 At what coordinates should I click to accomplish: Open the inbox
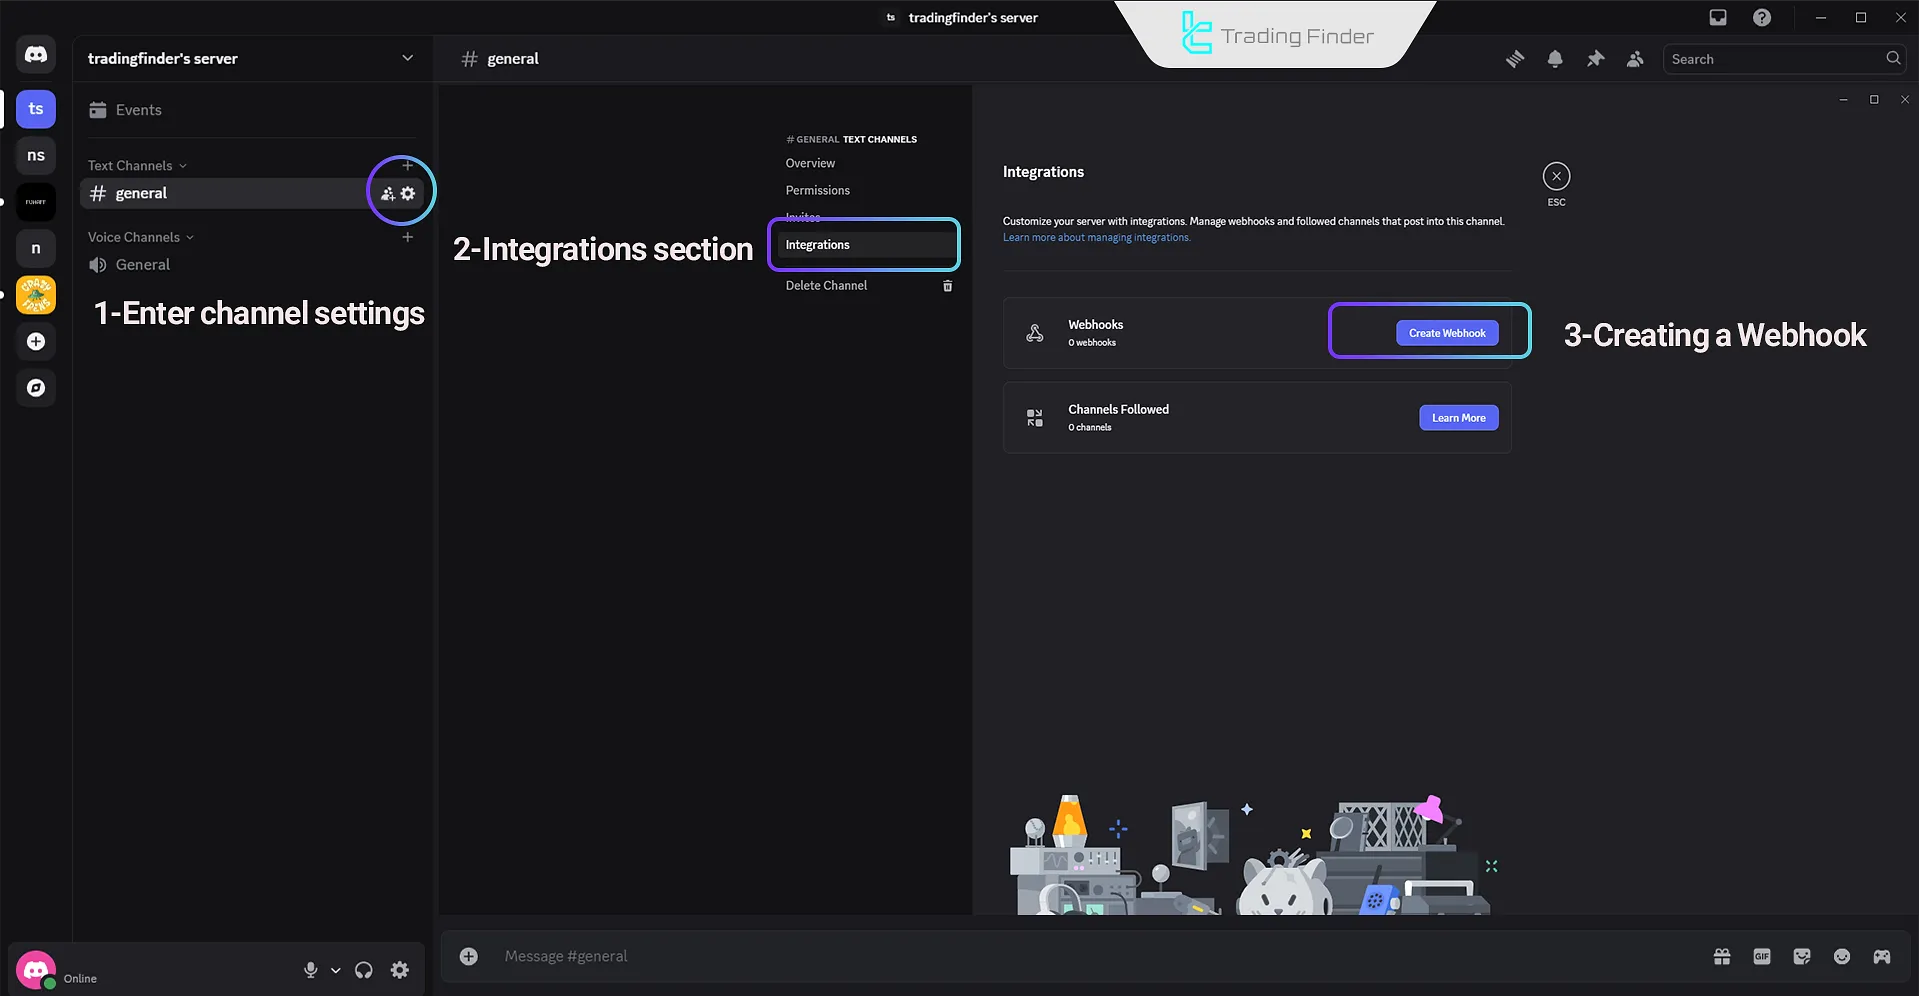(x=1717, y=17)
